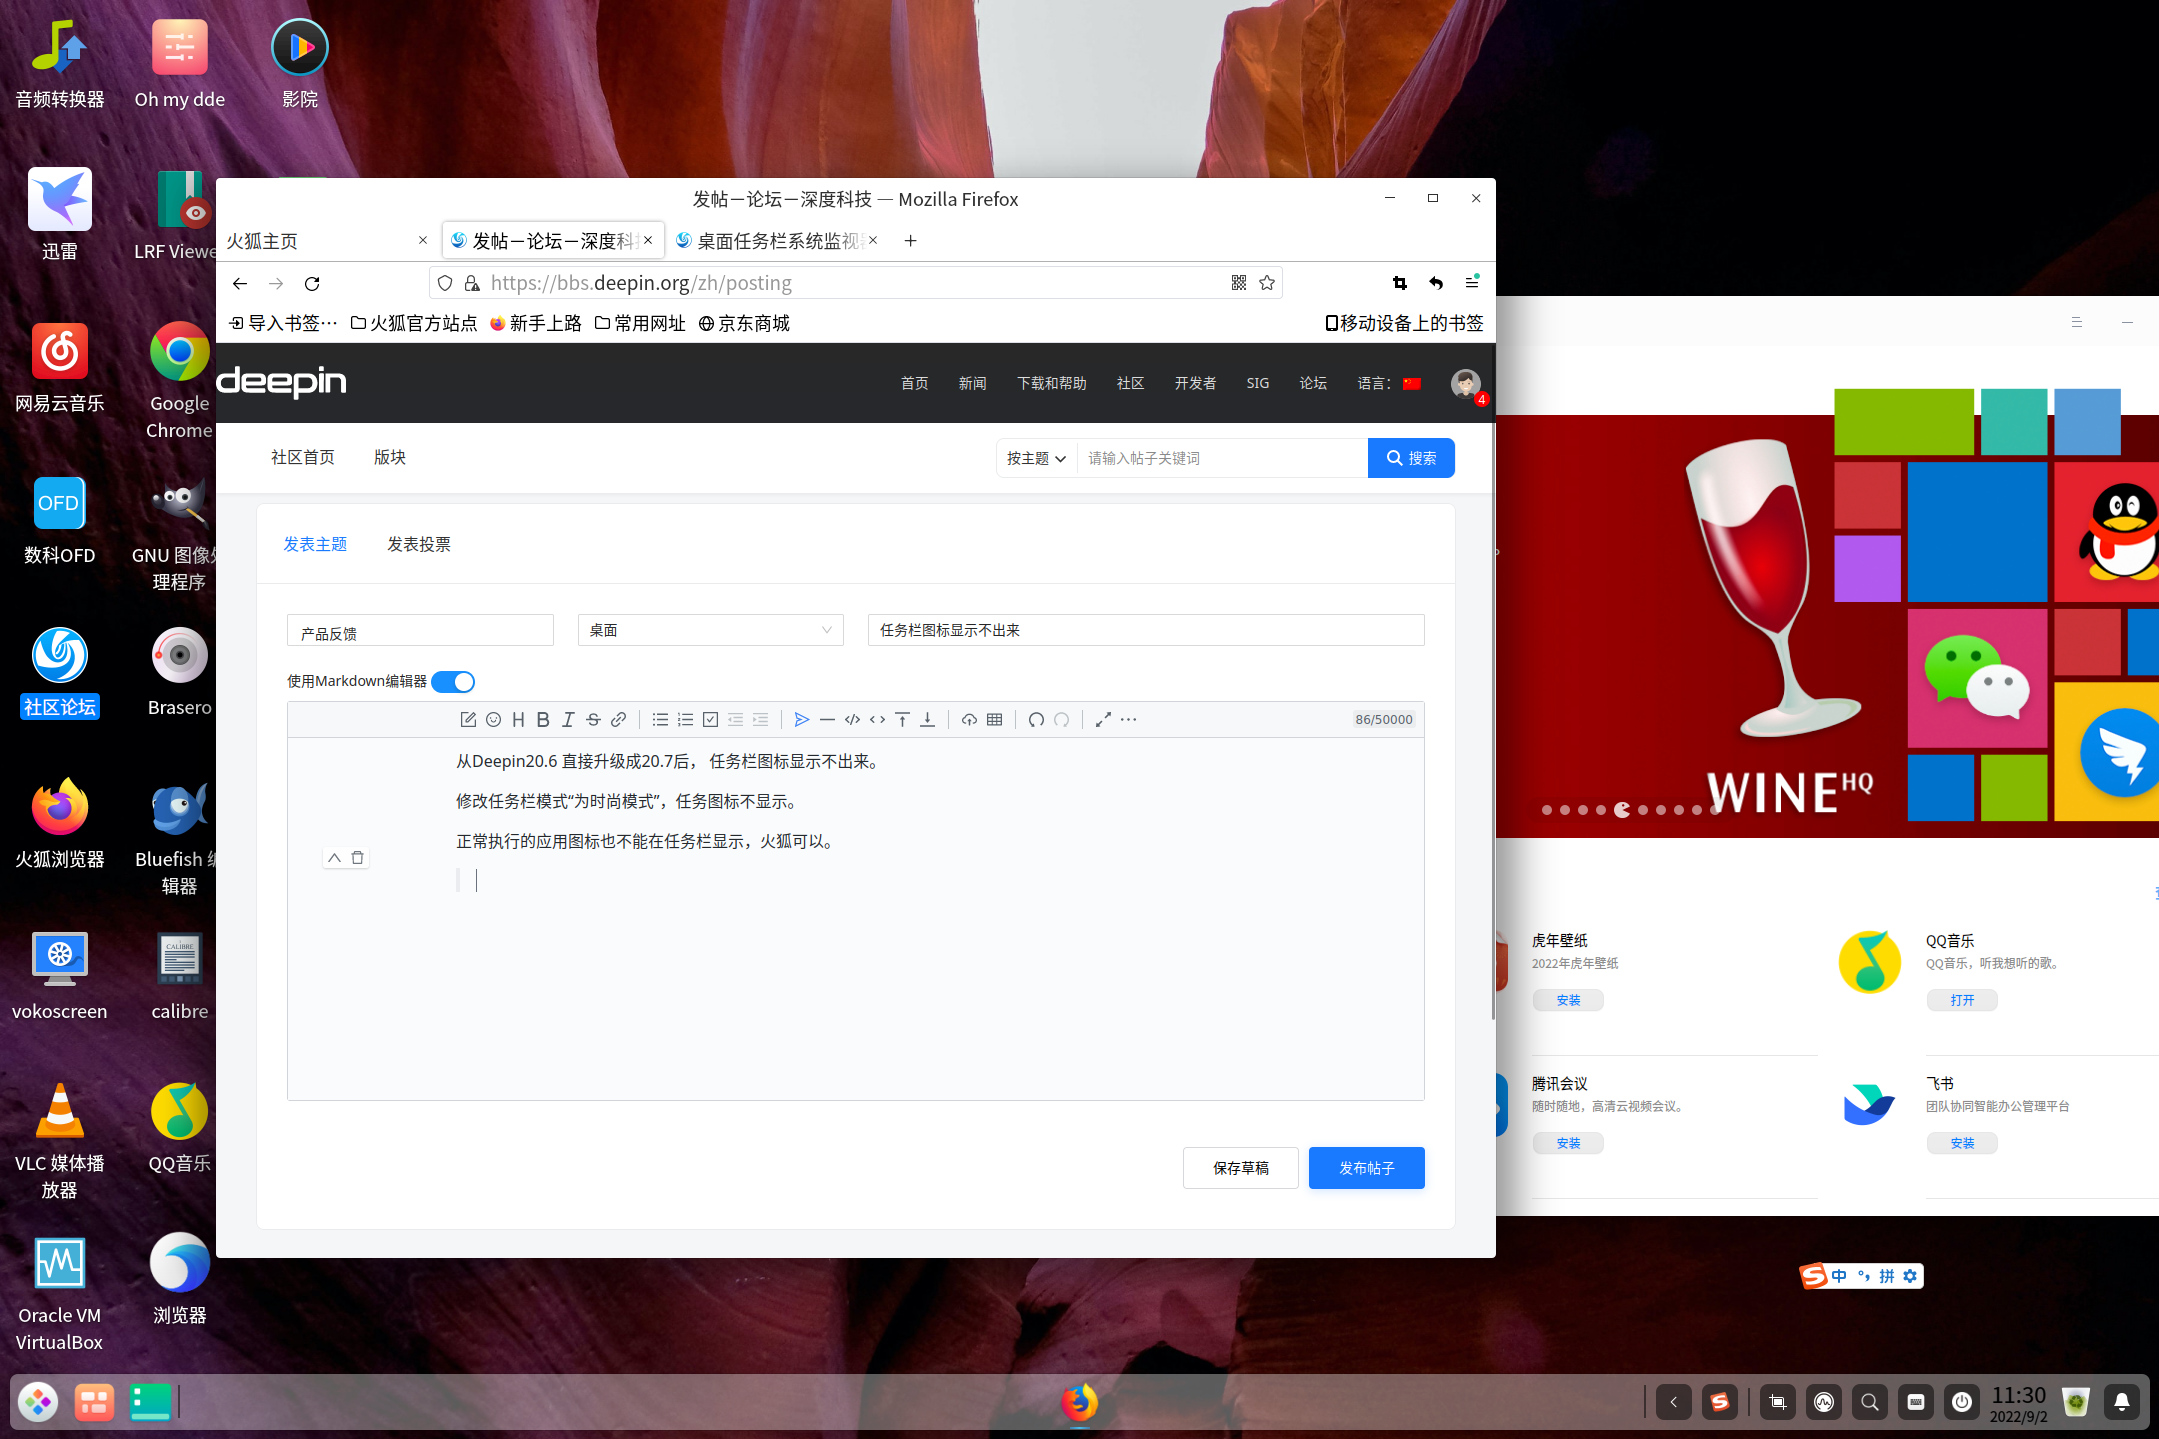Insert an emoji from the editor toolbar
2159x1439 pixels.
[494, 719]
